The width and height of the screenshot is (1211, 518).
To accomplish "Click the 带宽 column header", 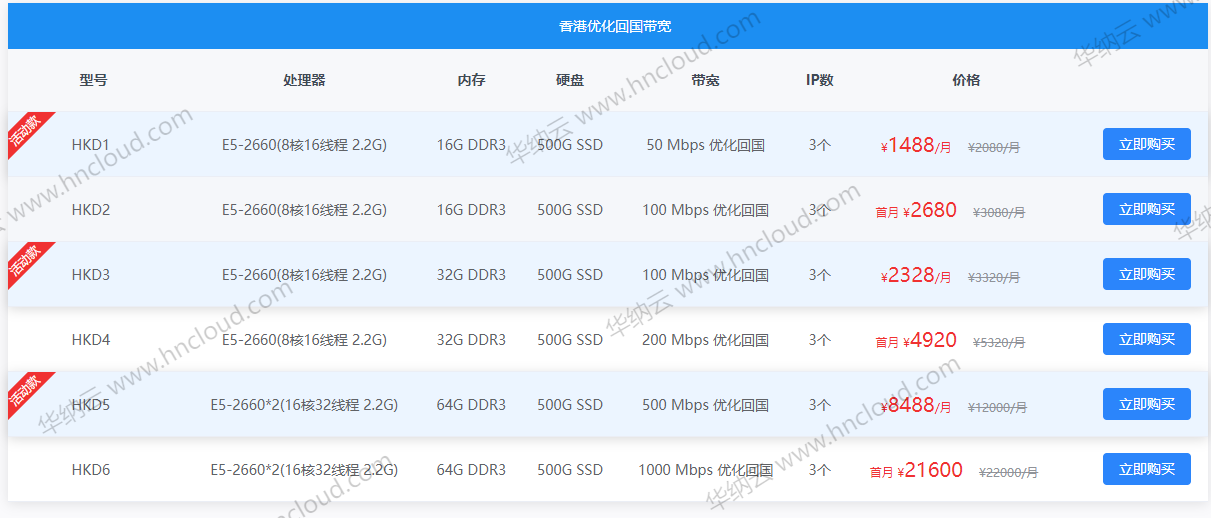I will pyautogui.click(x=705, y=80).
